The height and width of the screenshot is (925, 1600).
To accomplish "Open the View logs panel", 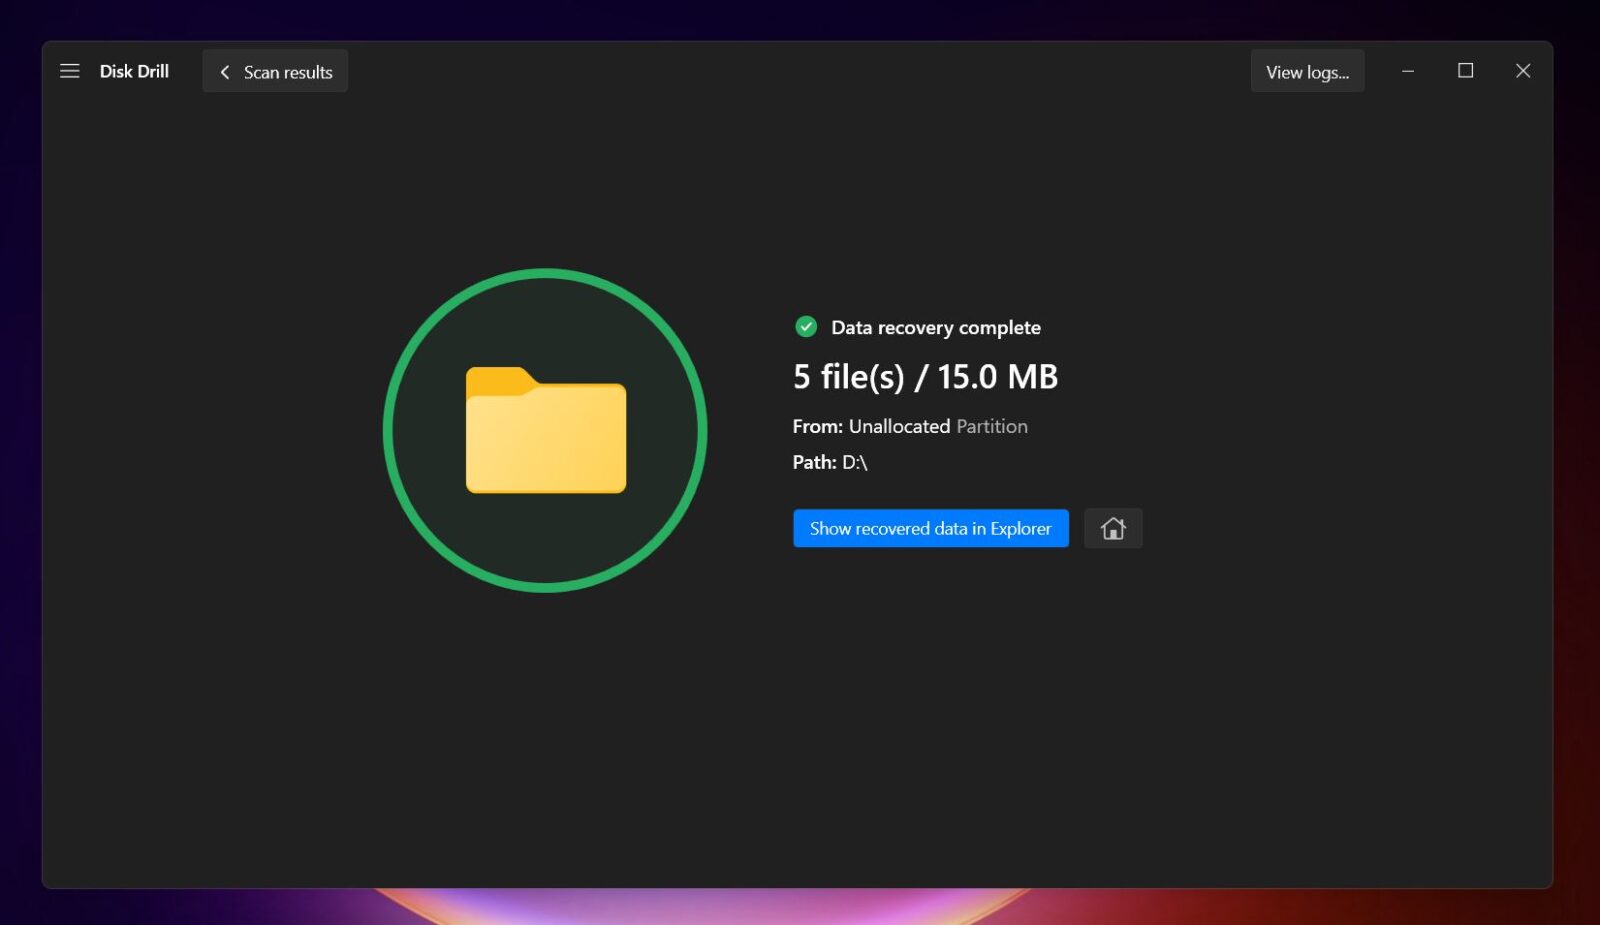I will tap(1307, 71).
